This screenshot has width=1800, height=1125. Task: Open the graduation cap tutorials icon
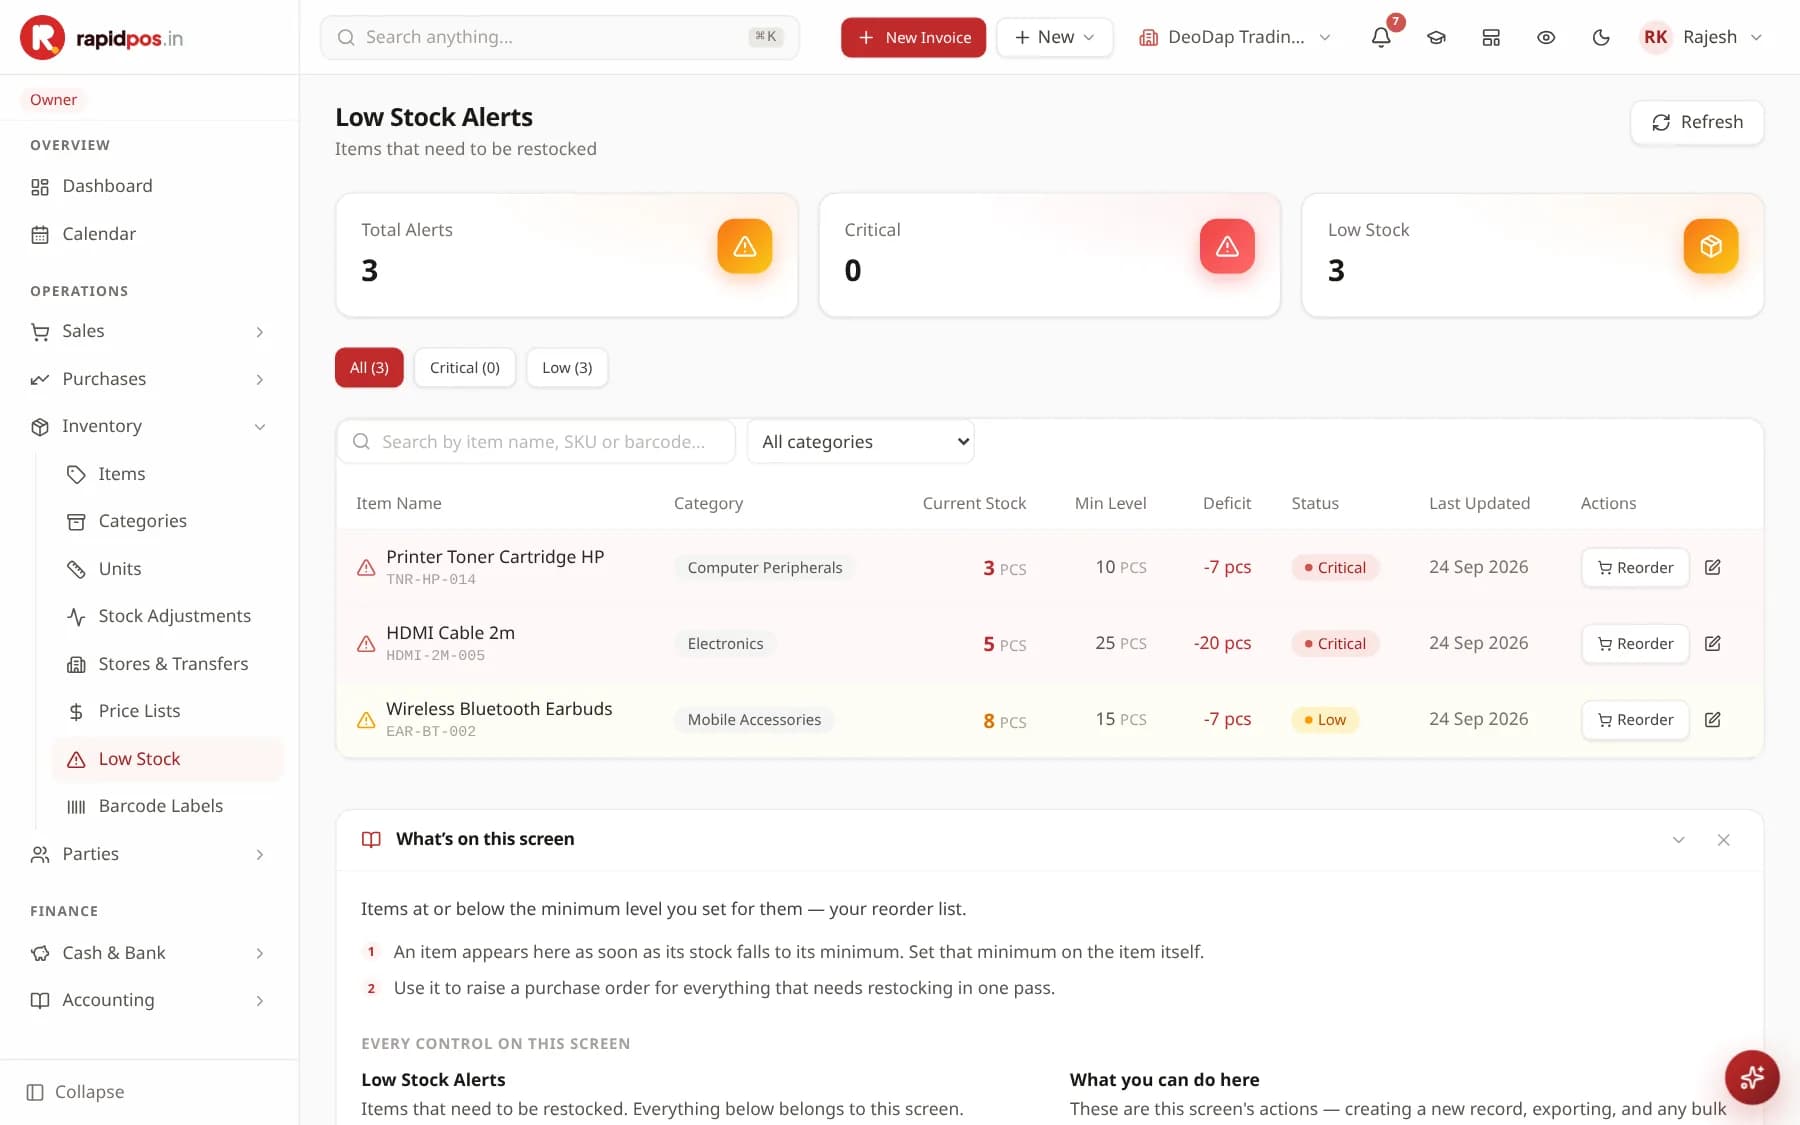click(1436, 37)
